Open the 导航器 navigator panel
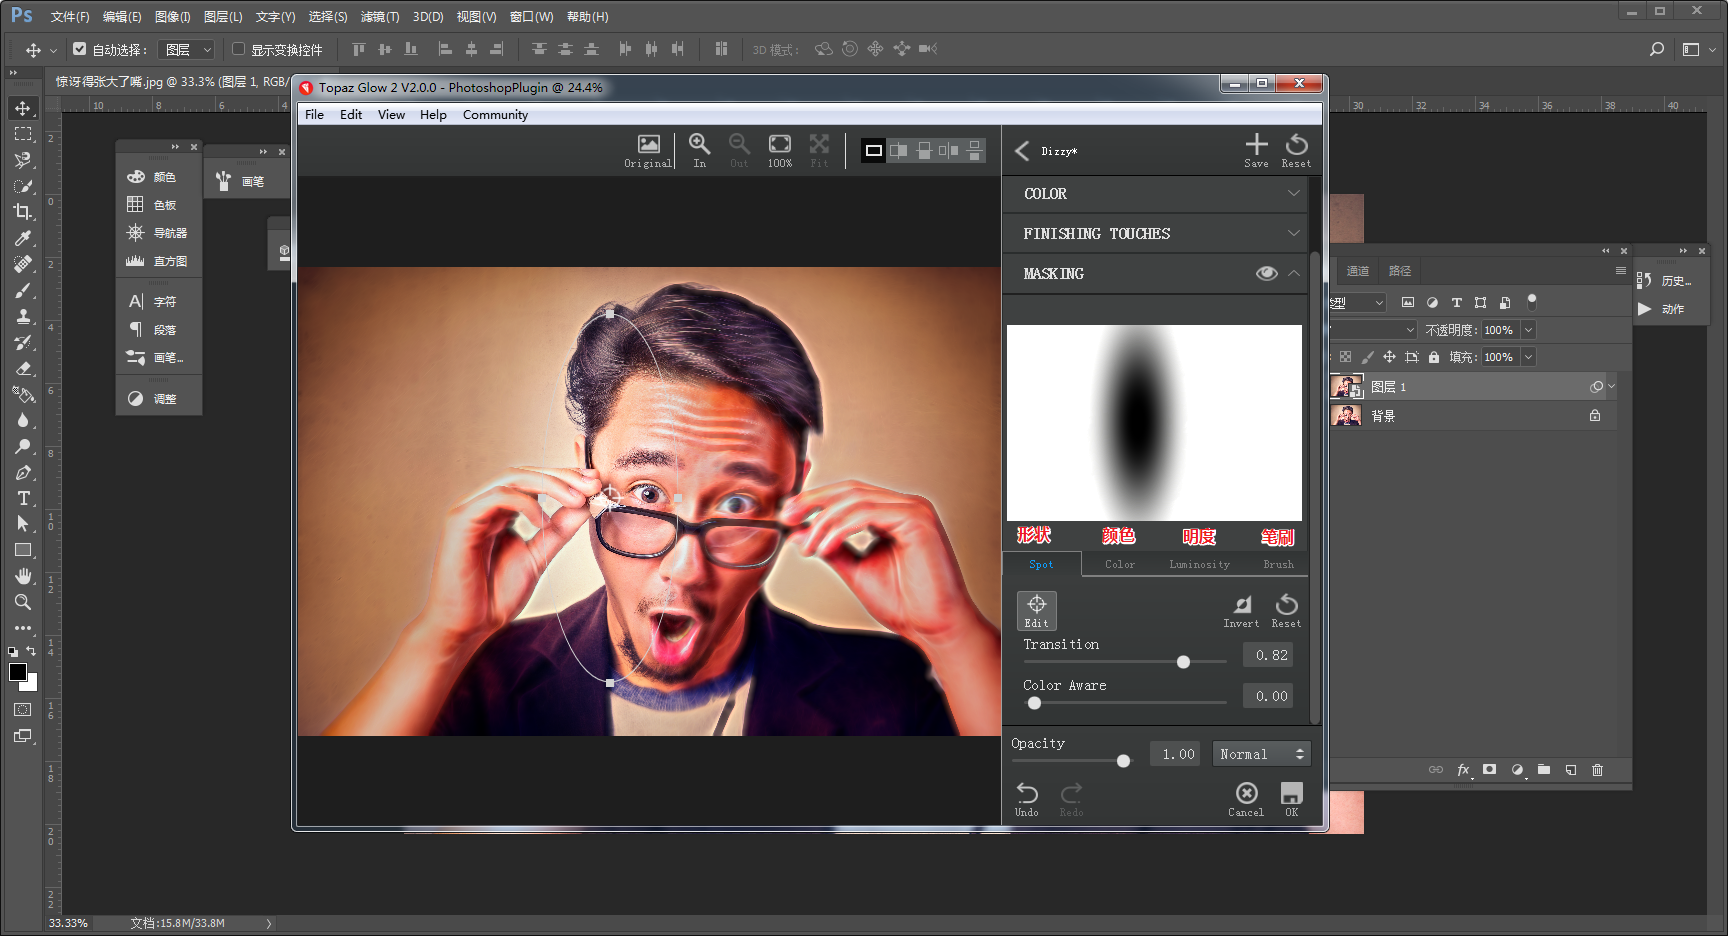 pos(158,233)
